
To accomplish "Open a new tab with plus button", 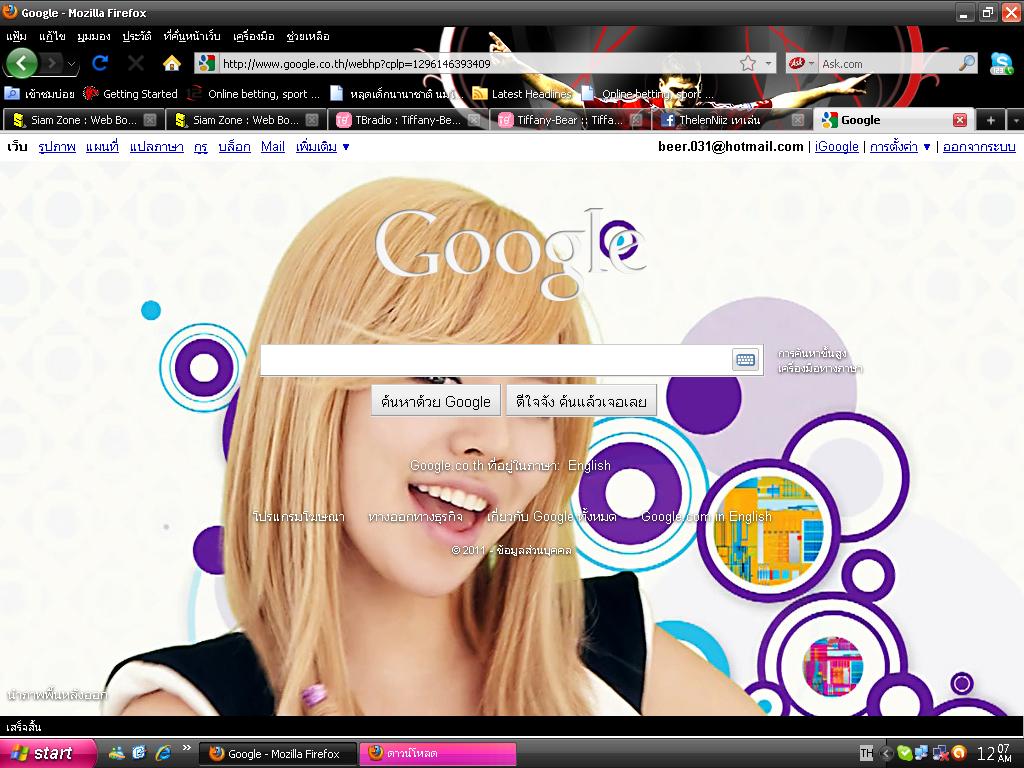I will [990, 120].
